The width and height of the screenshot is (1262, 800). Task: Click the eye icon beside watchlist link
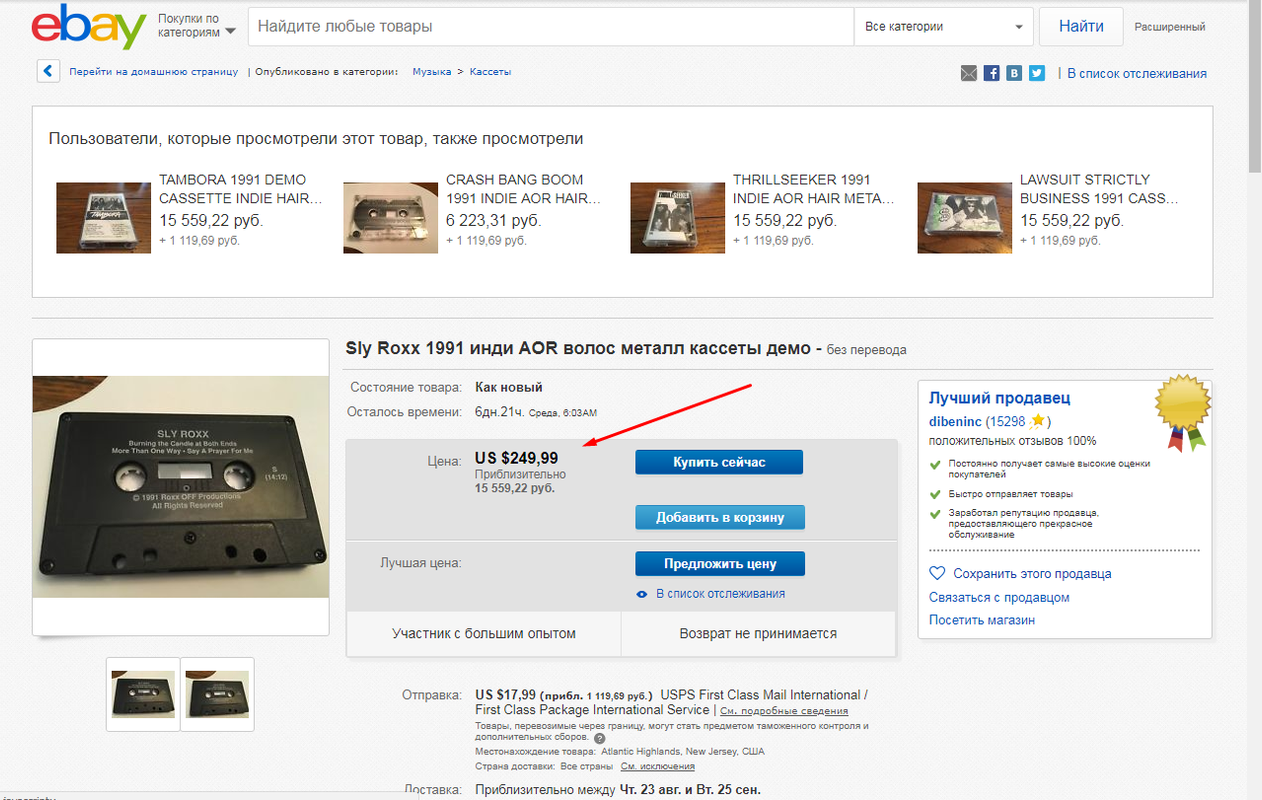(x=642, y=594)
